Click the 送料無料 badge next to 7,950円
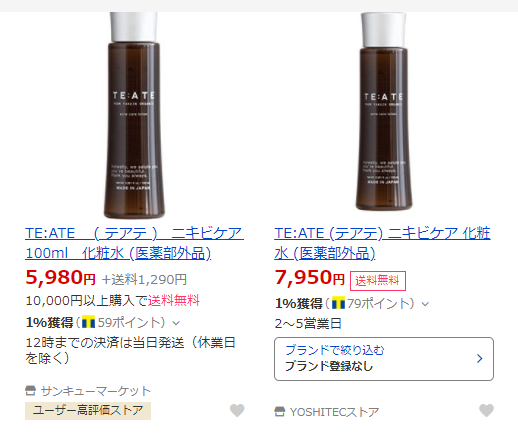Viewport: 518px width, 435px height. click(378, 281)
